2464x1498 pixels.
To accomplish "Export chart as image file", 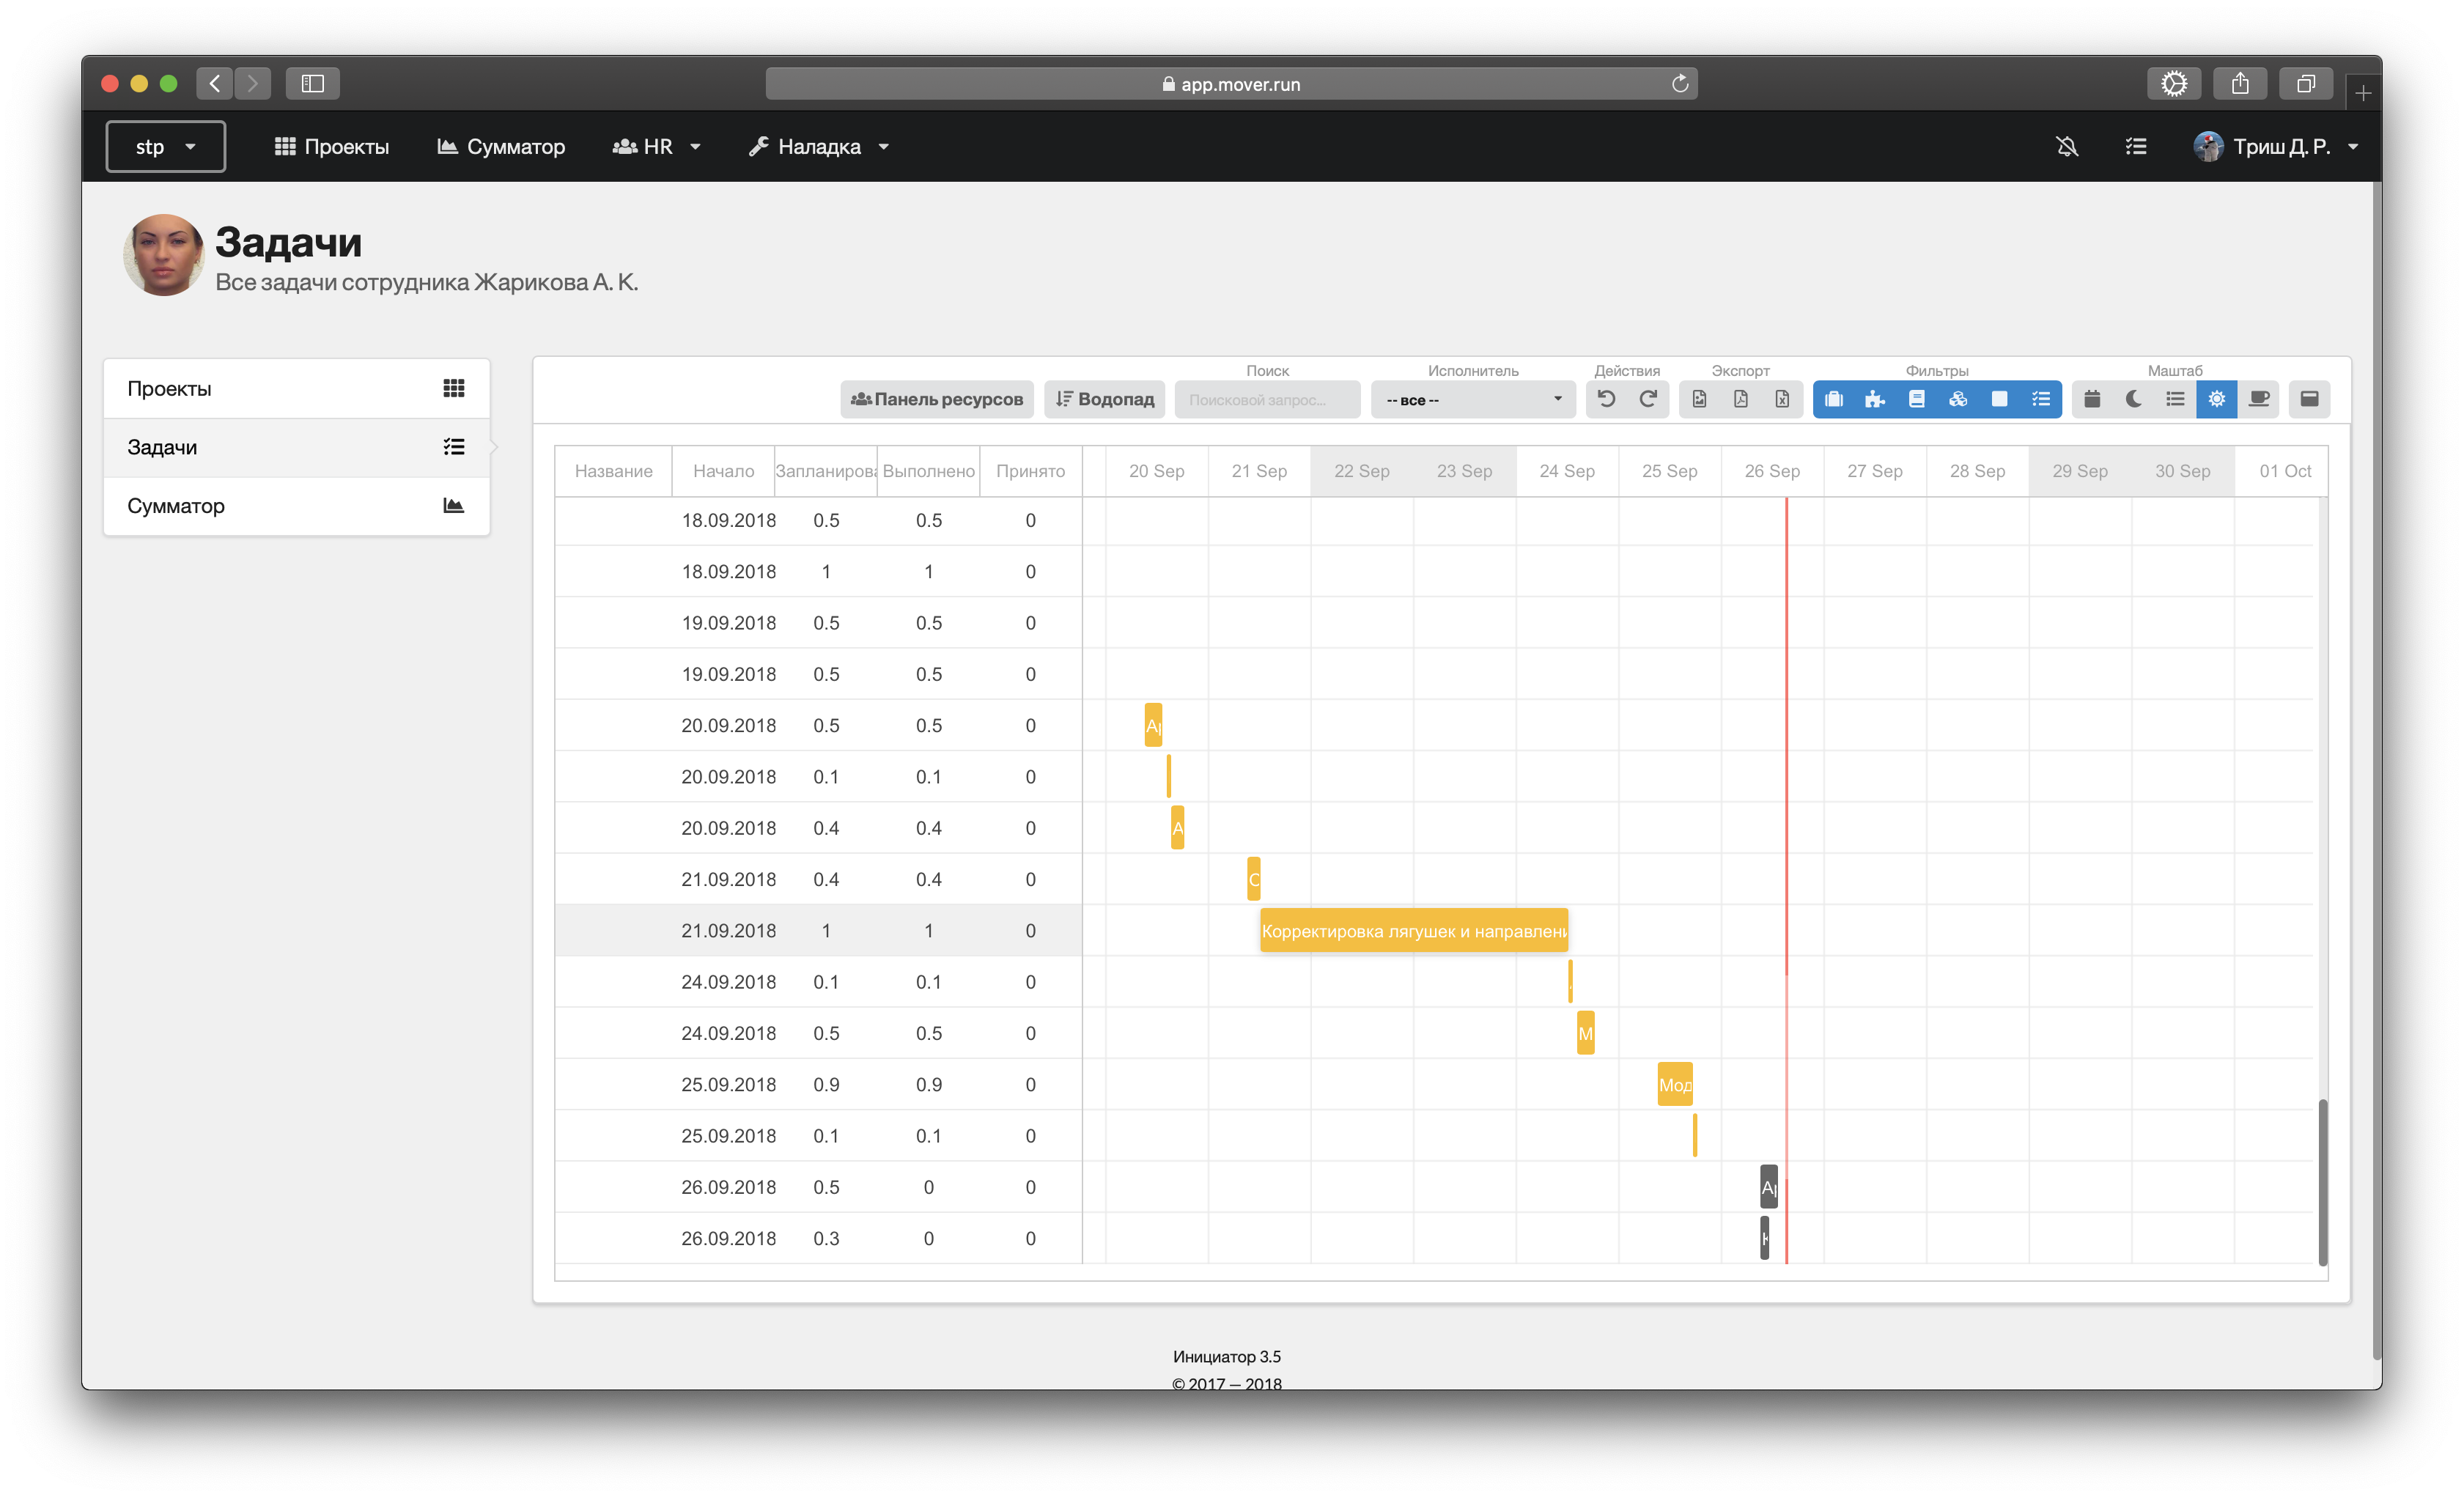I will coord(1699,399).
